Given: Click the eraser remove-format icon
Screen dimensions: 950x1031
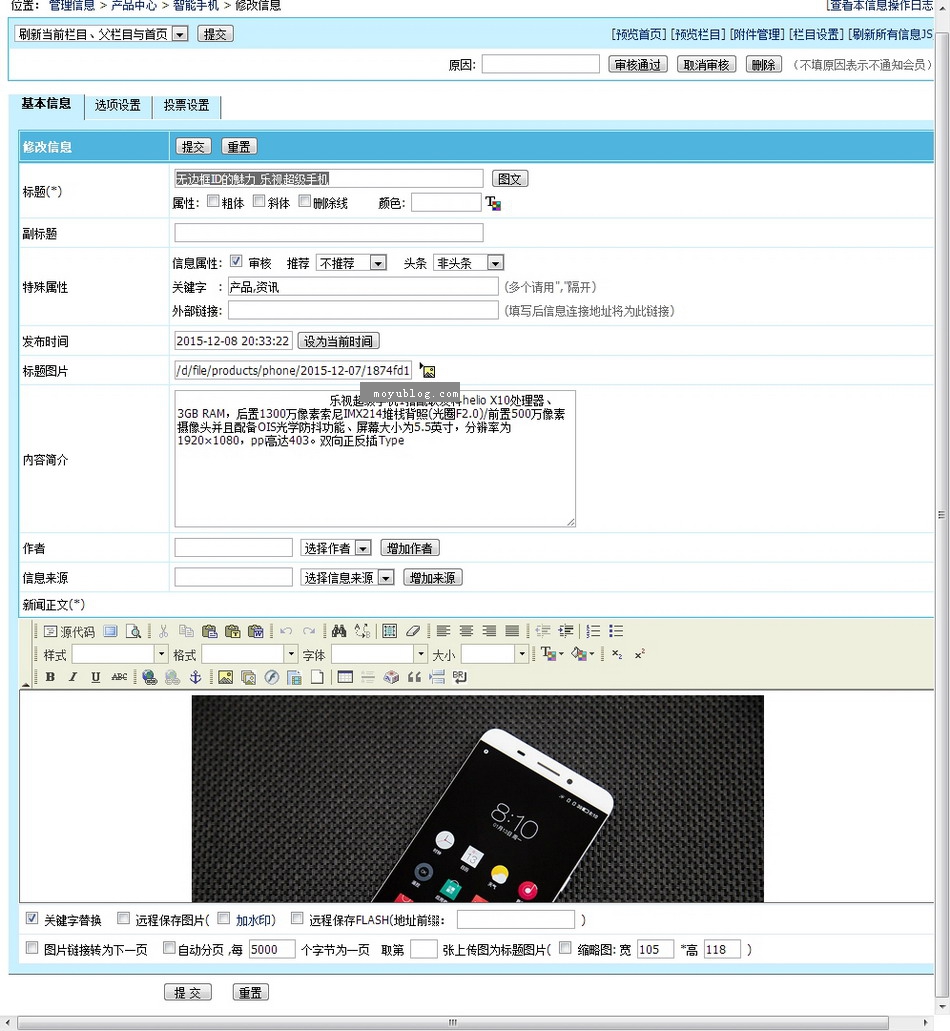Looking at the screenshot, I should pyautogui.click(x=413, y=631).
